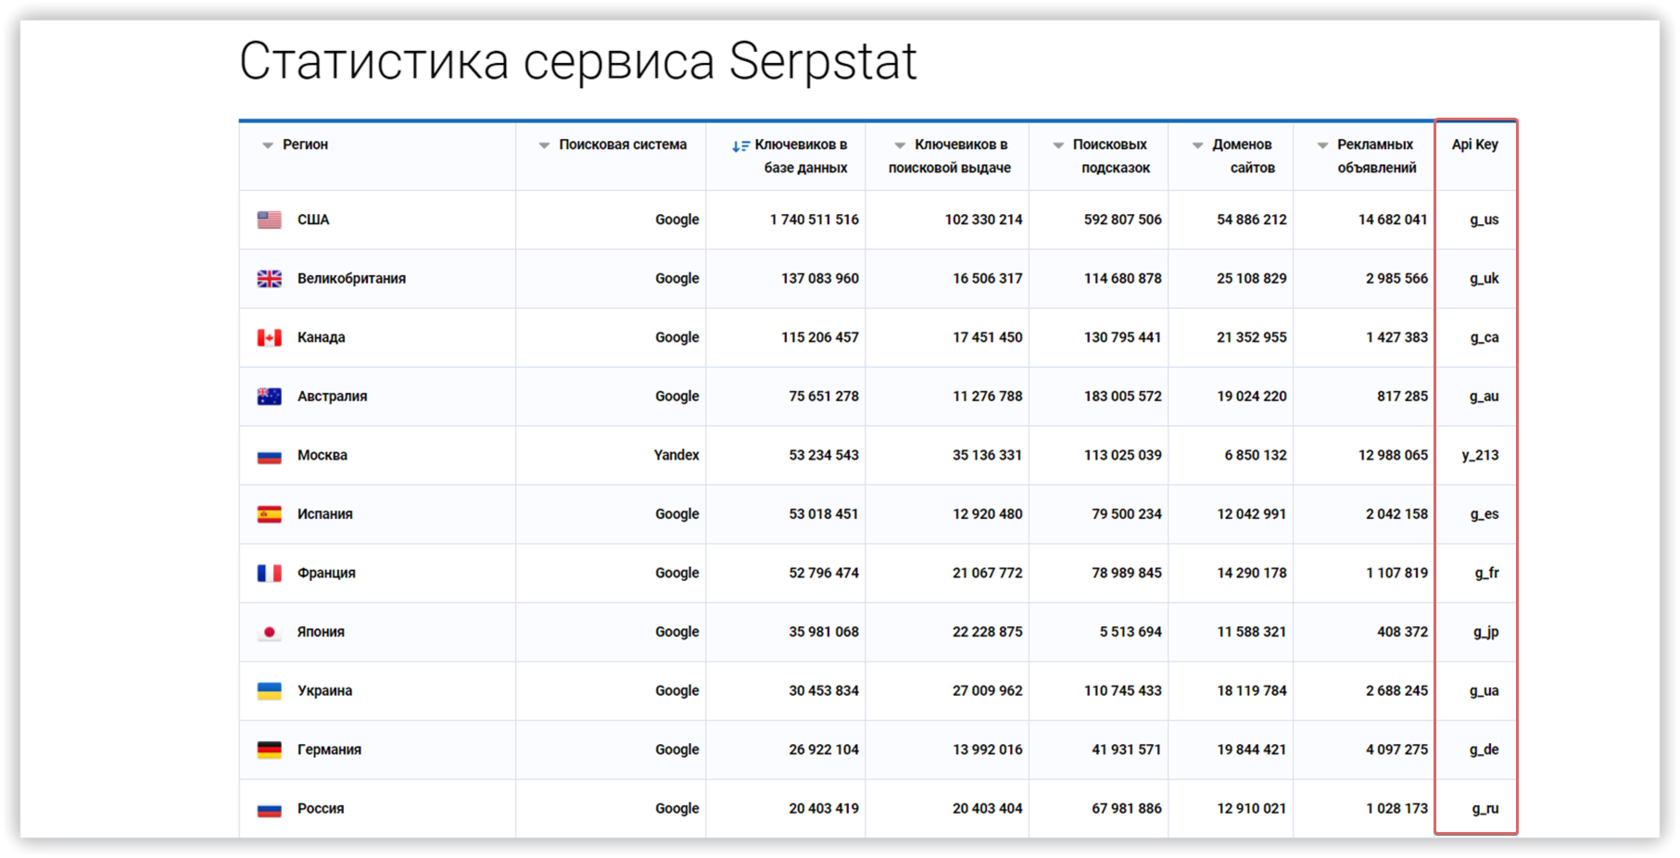Click the g_au API key

tap(1484, 397)
